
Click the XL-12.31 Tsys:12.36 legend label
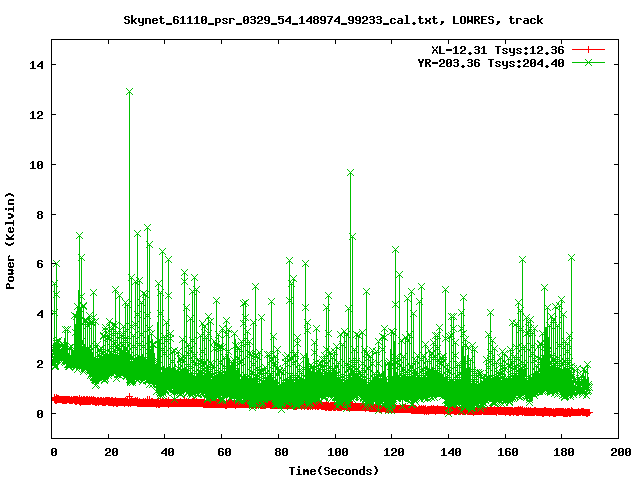click(x=498, y=50)
